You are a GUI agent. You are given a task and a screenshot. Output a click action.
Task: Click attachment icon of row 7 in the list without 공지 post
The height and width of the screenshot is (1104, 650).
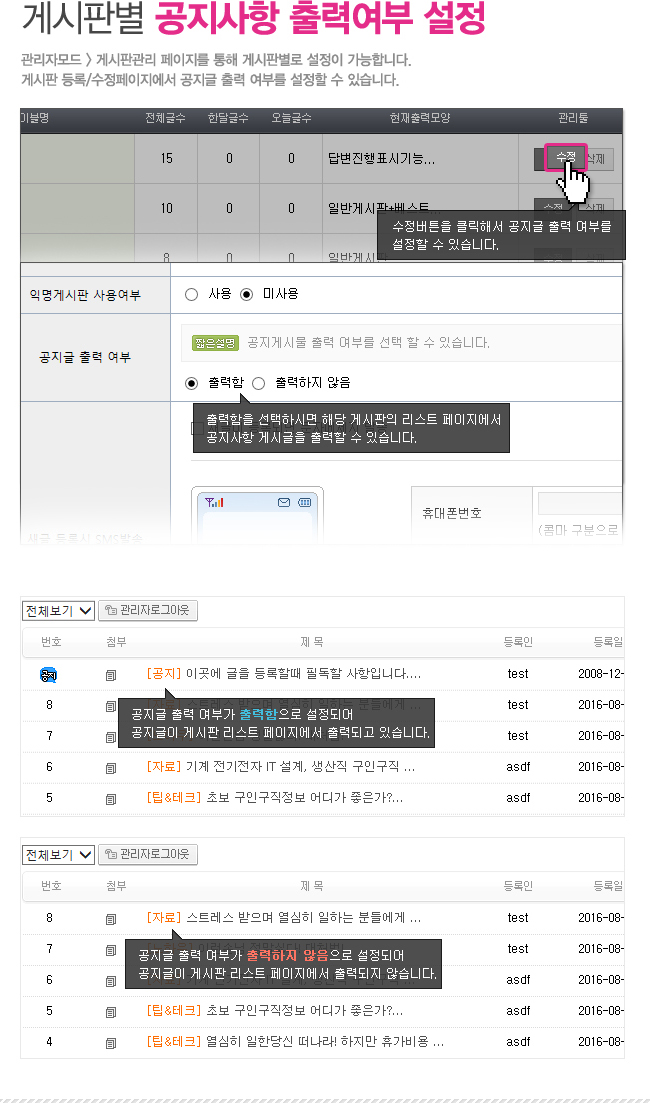tap(111, 950)
